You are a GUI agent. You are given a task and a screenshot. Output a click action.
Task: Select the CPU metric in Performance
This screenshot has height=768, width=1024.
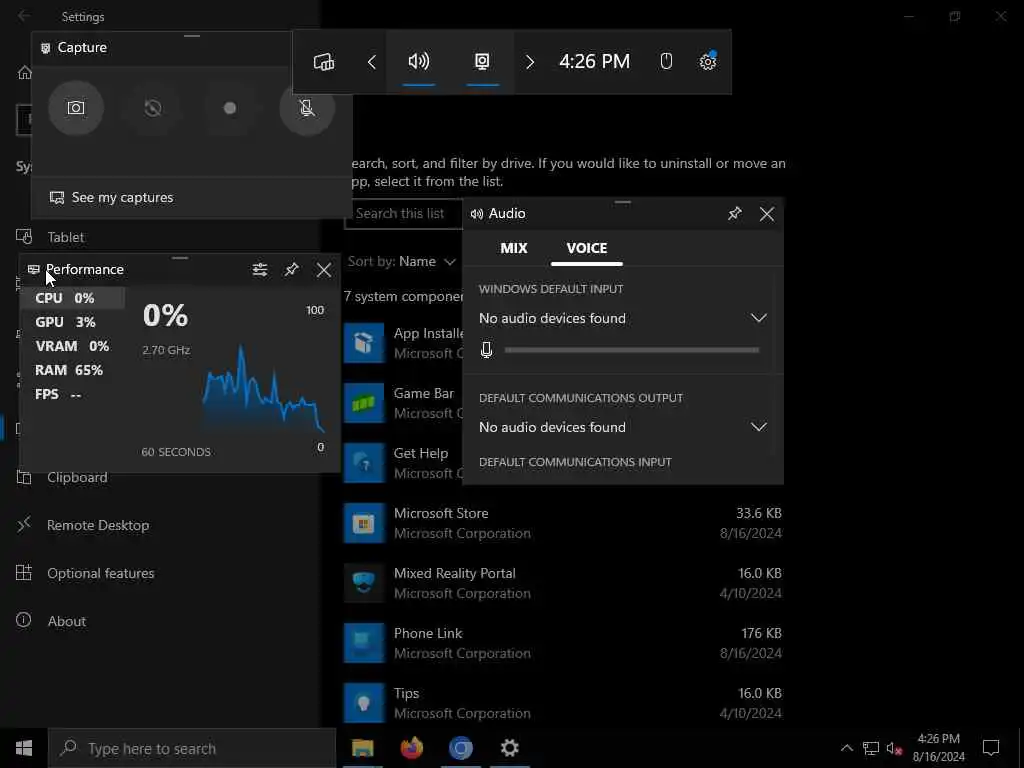pyautogui.click(x=72, y=298)
